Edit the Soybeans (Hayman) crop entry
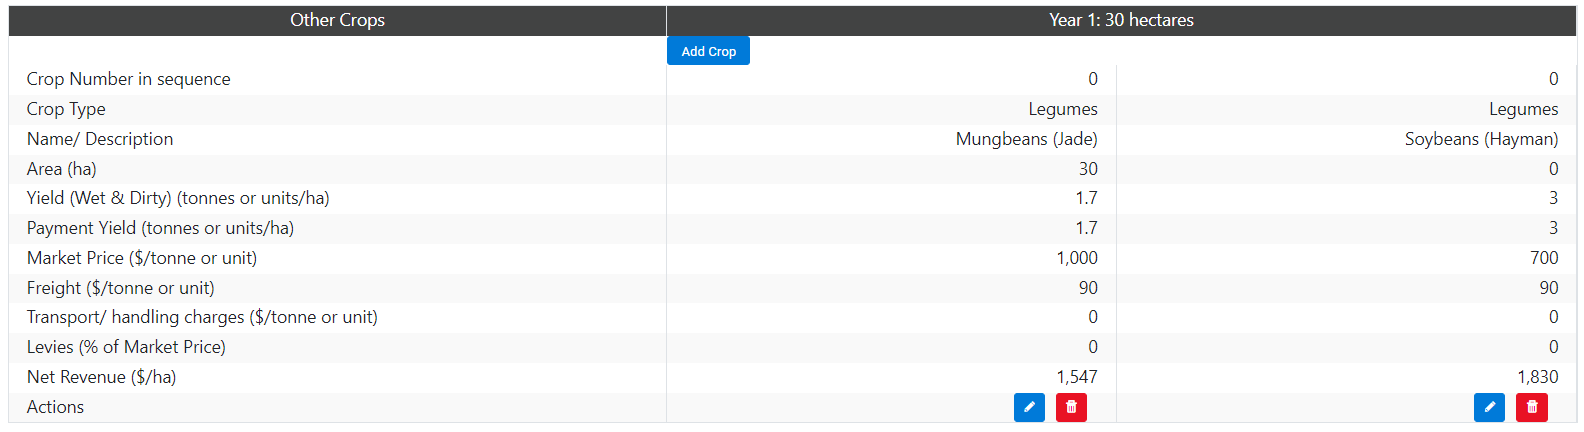This screenshot has width=1584, height=432. [x=1489, y=407]
